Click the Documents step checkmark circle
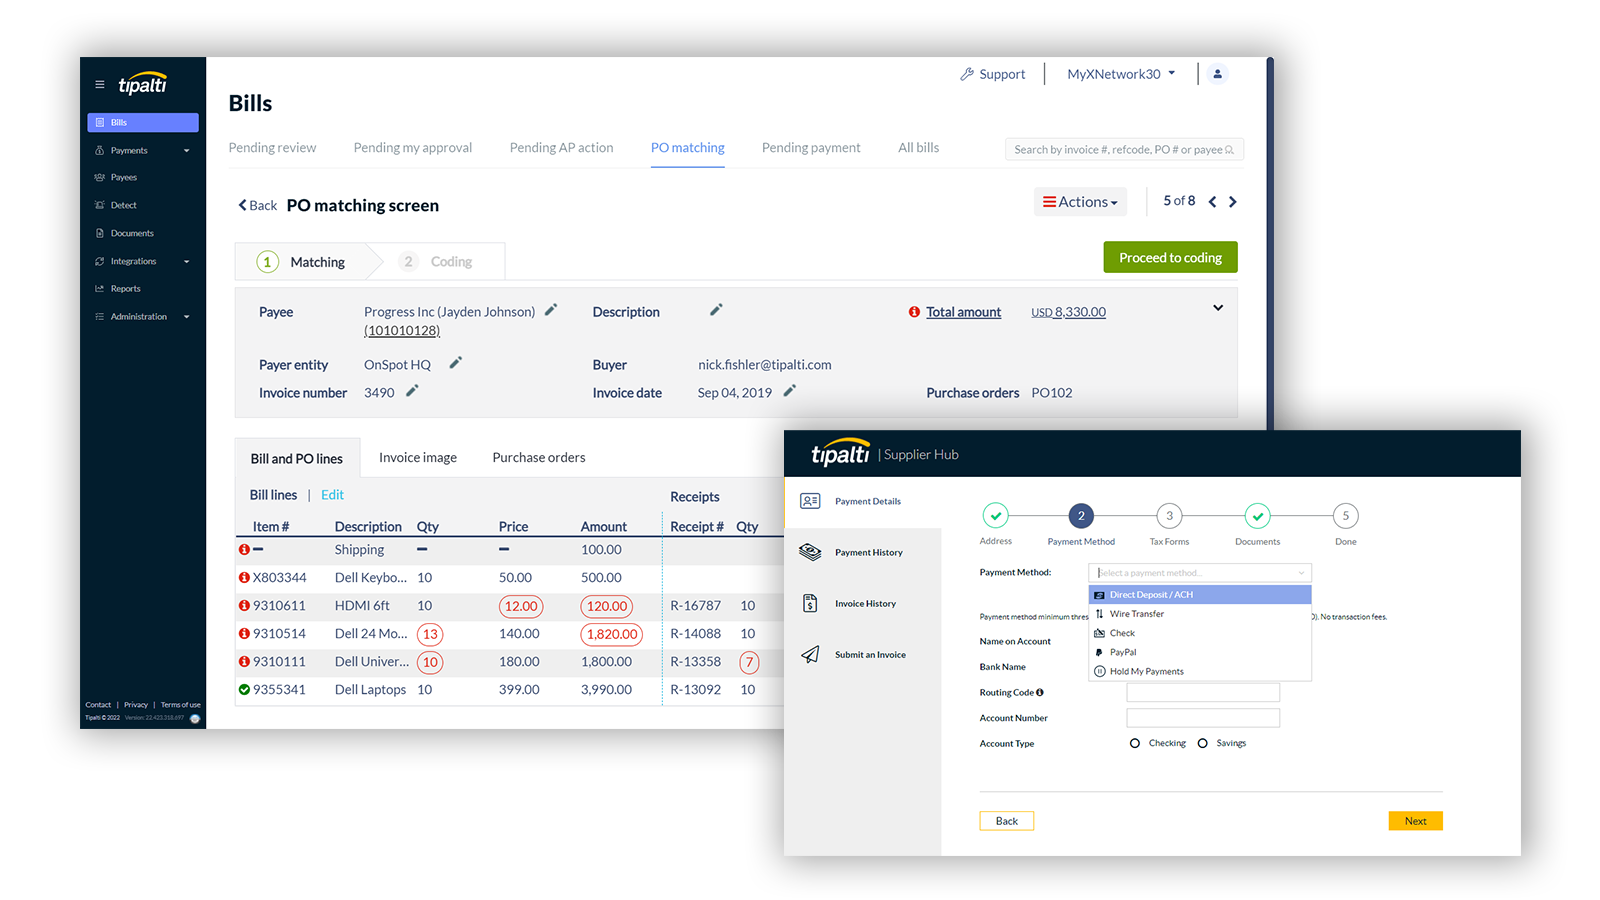 point(1257,516)
